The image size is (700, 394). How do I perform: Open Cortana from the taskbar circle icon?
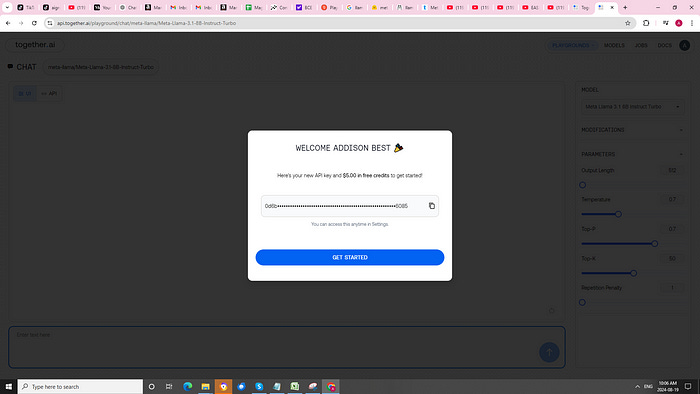coord(151,386)
